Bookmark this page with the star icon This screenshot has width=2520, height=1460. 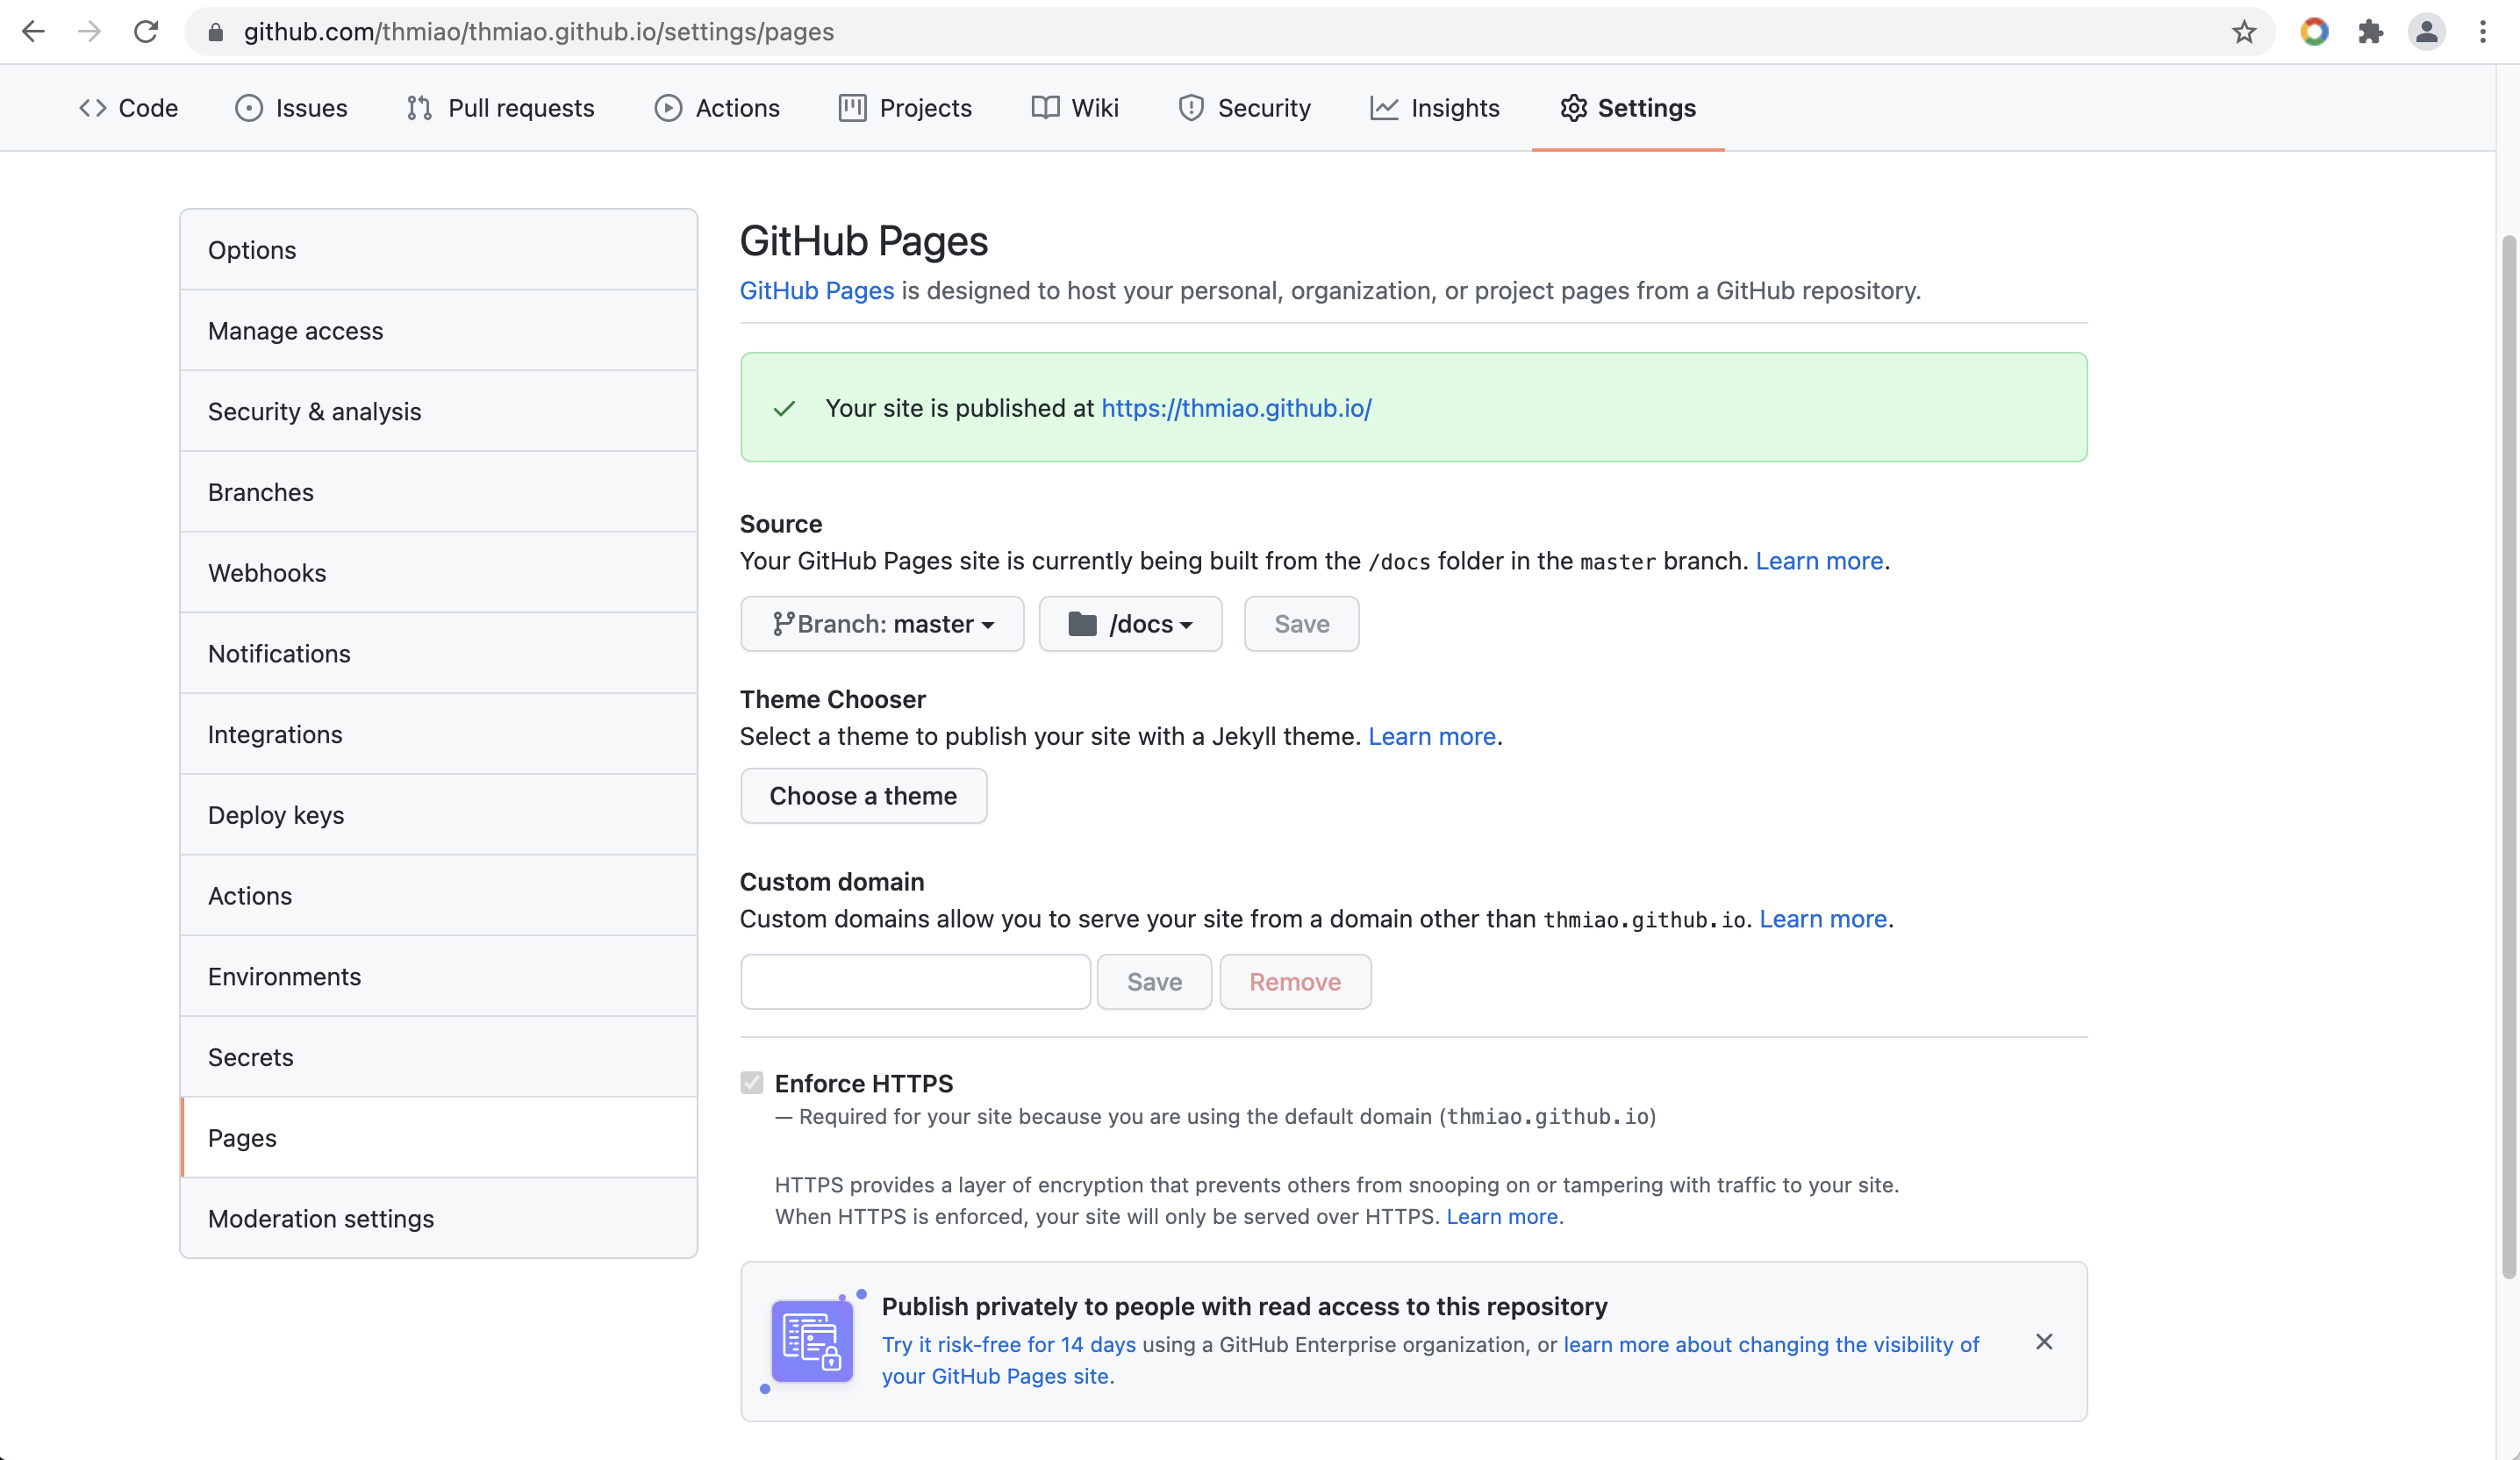[x=2244, y=32]
